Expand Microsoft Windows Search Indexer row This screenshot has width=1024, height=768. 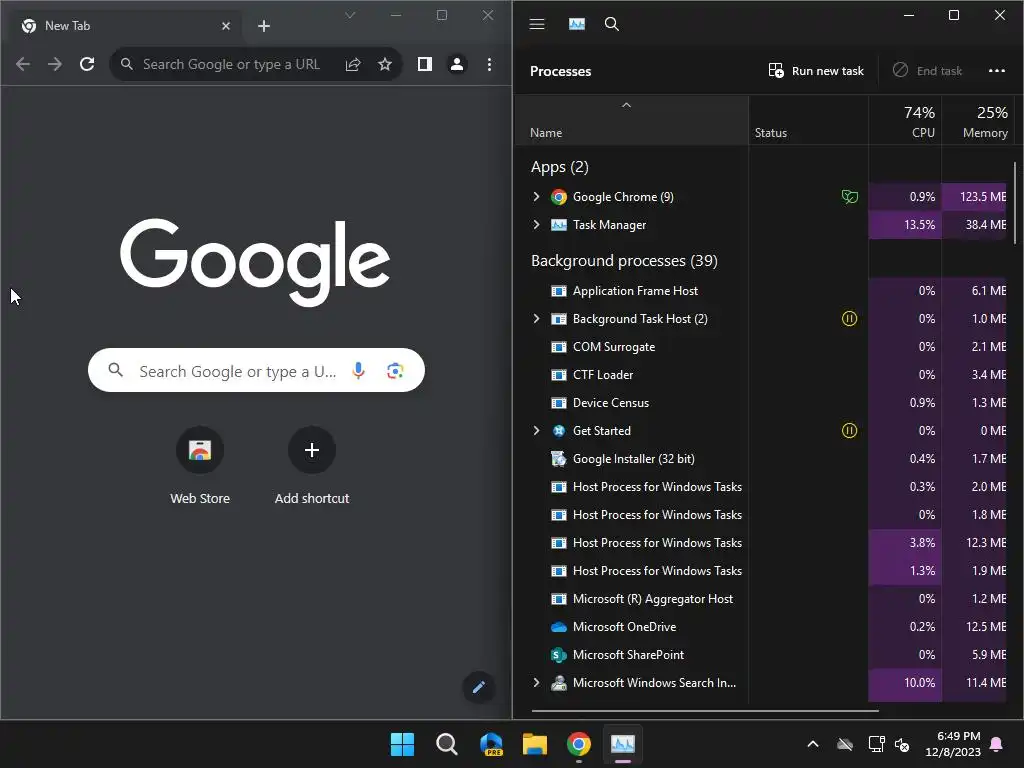click(x=536, y=682)
